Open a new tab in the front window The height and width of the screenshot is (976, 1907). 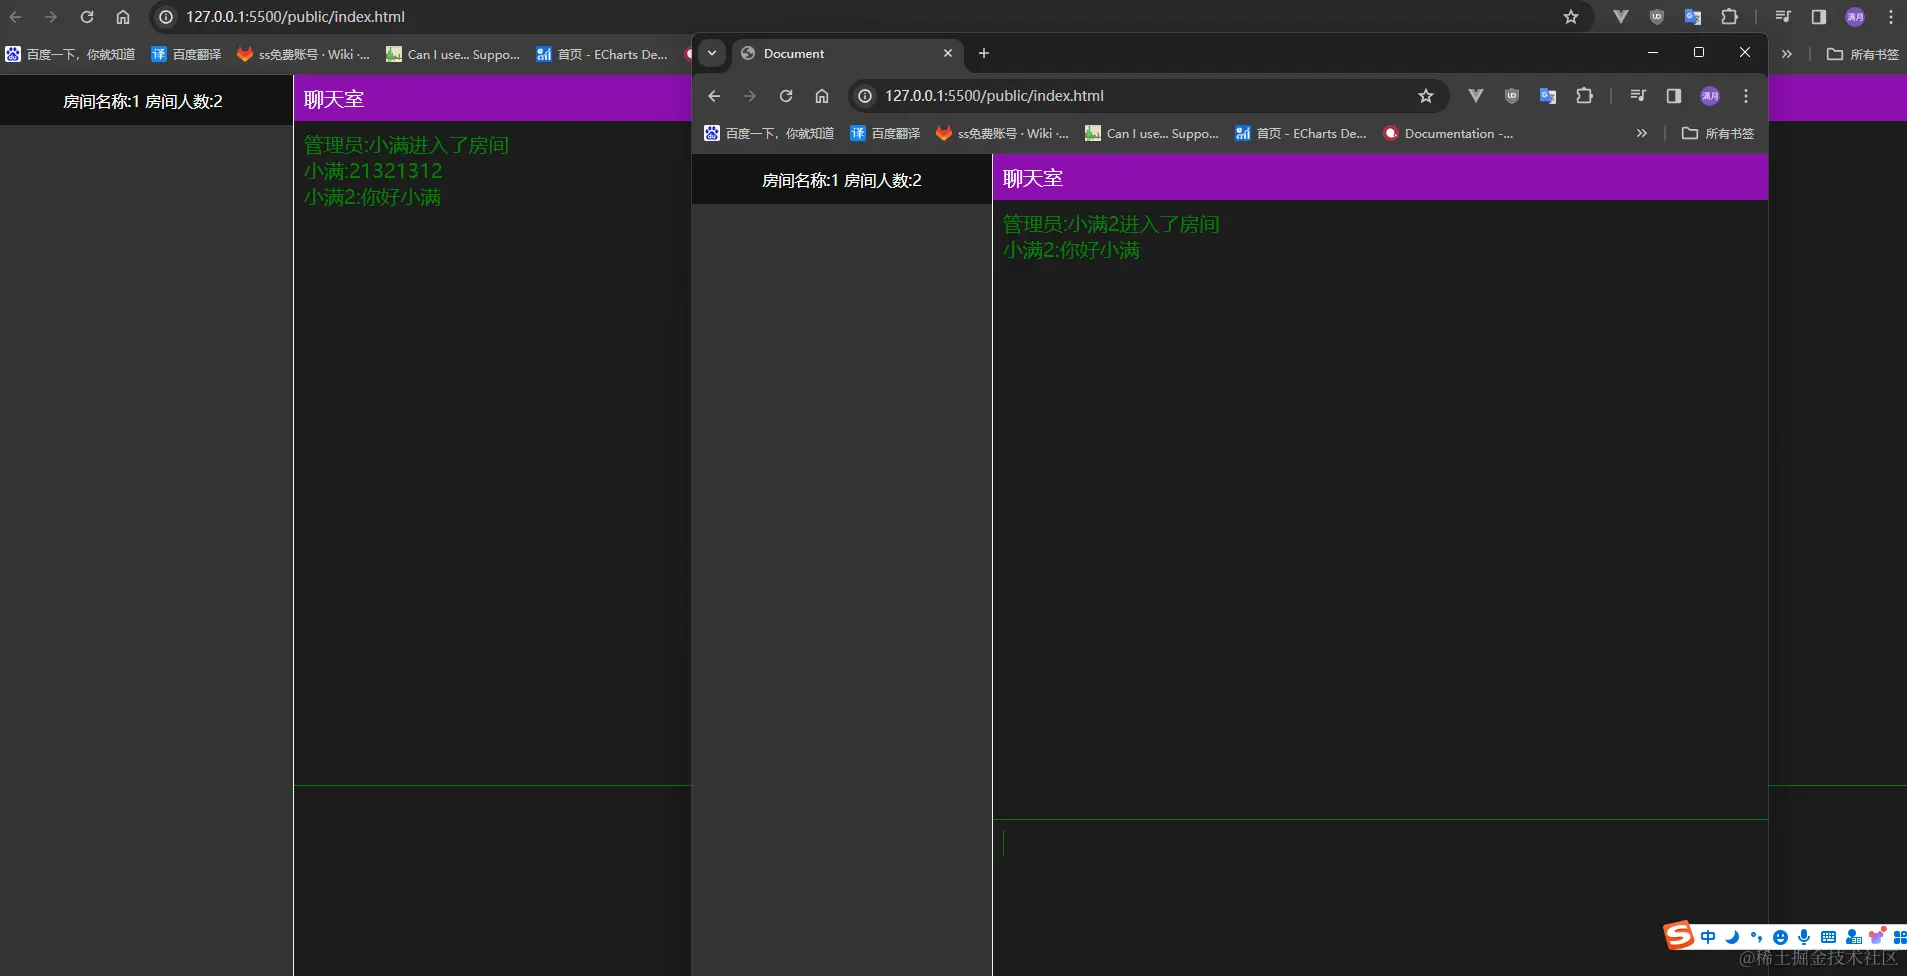click(x=984, y=53)
